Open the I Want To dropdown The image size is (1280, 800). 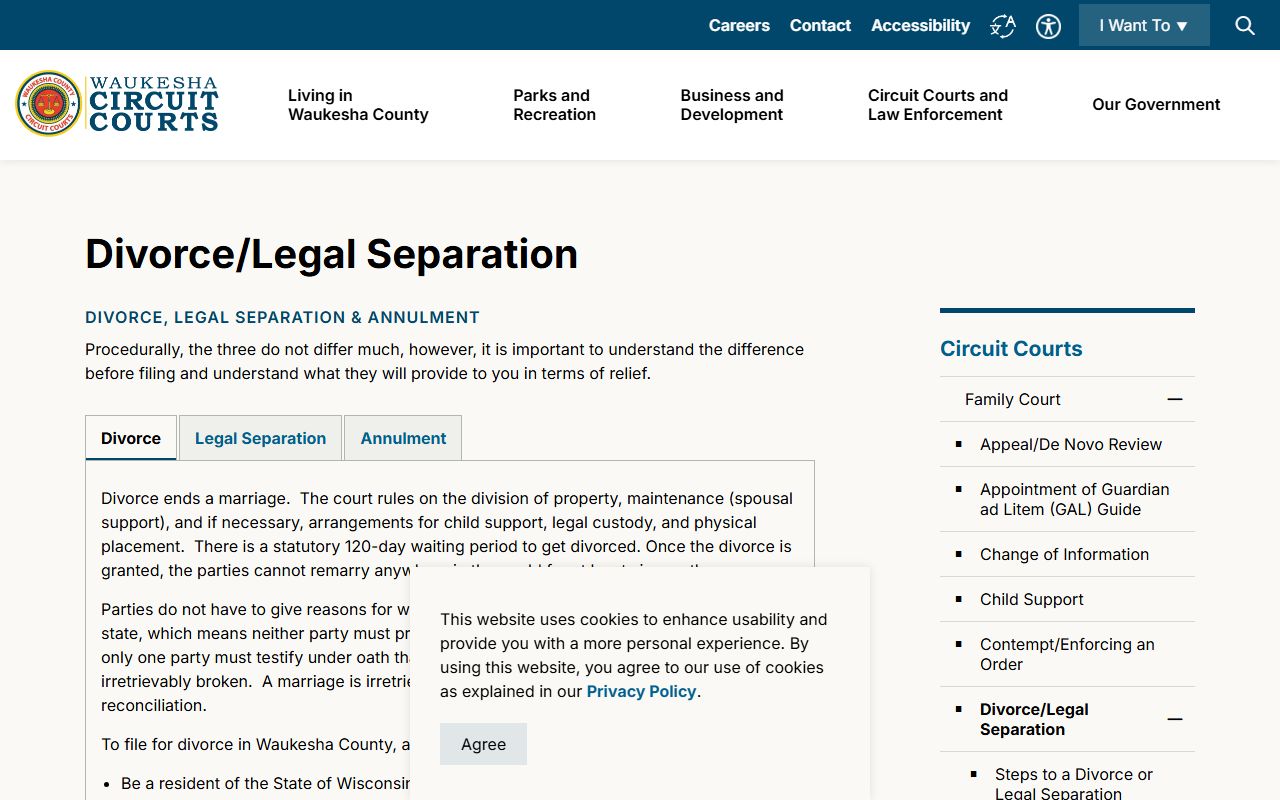coord(1144,25)
